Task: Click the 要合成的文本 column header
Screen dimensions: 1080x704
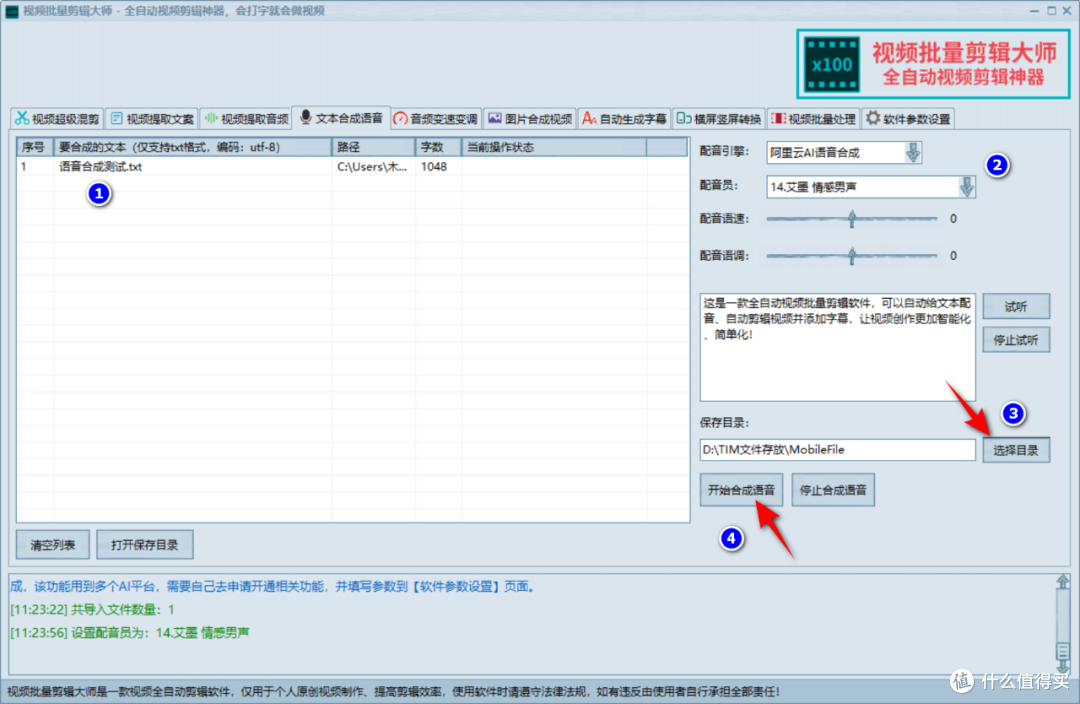Action: coord(193,147)
